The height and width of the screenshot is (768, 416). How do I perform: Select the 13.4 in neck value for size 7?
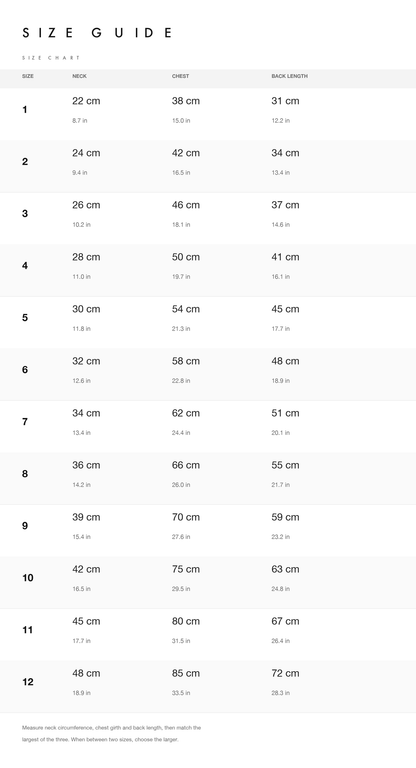click(81, 432)
